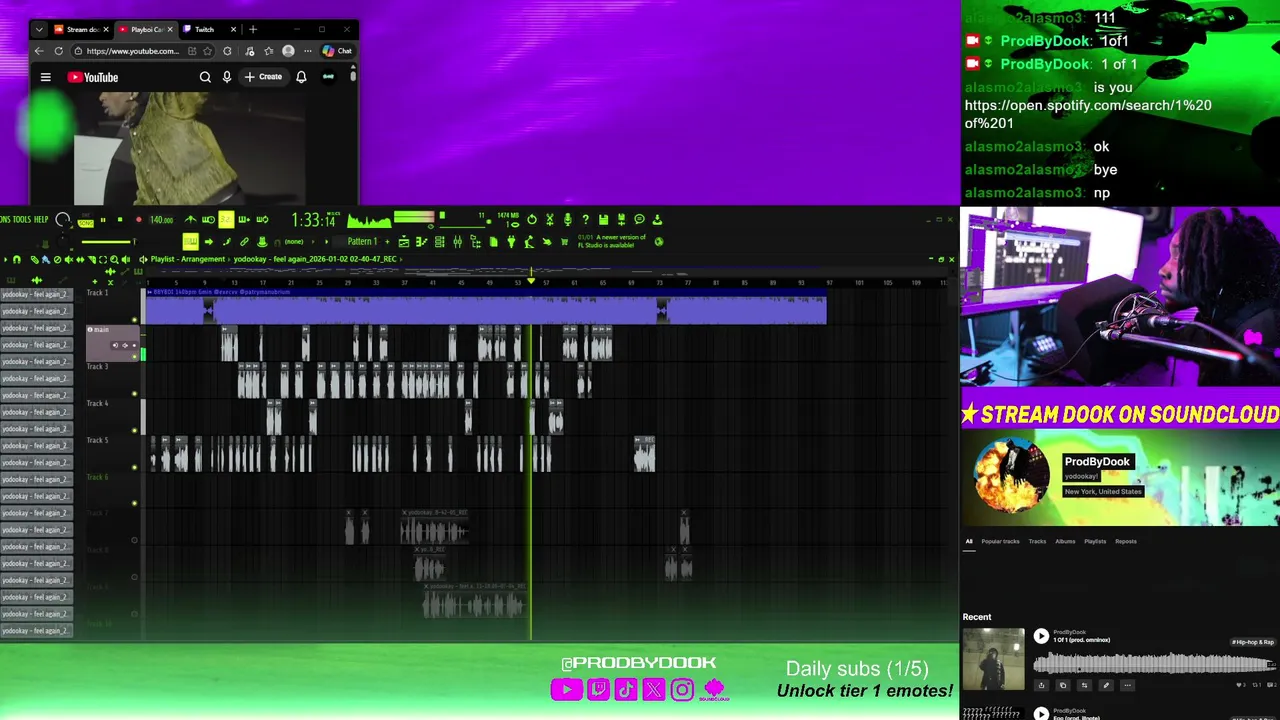
Task: Click Playlist - Arrangement breadcrumb
Action: [188, 259]
